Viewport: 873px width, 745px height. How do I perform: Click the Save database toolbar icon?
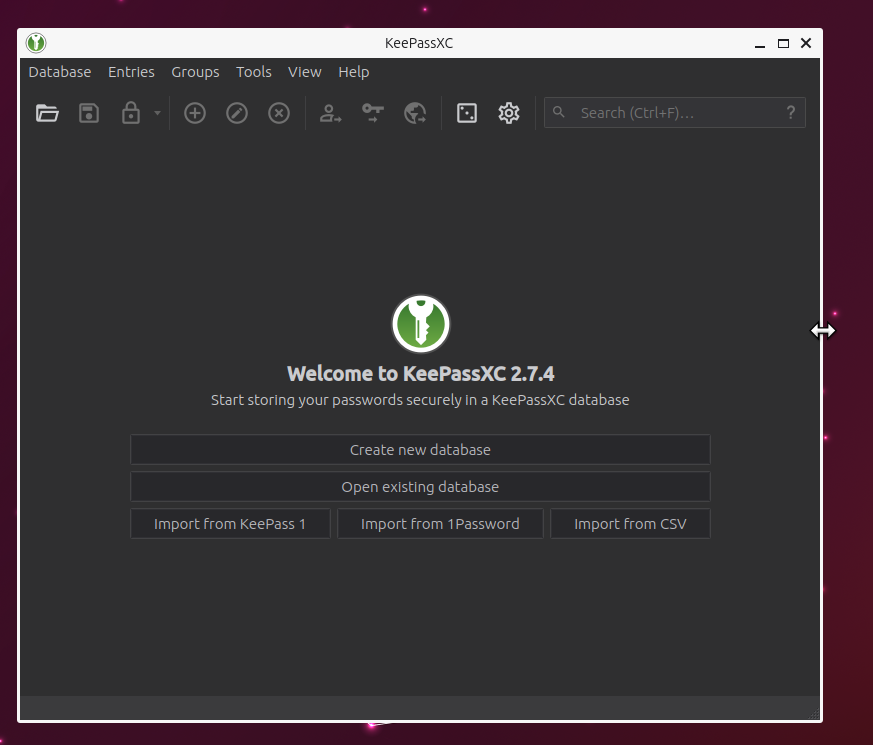pos(88,112)
